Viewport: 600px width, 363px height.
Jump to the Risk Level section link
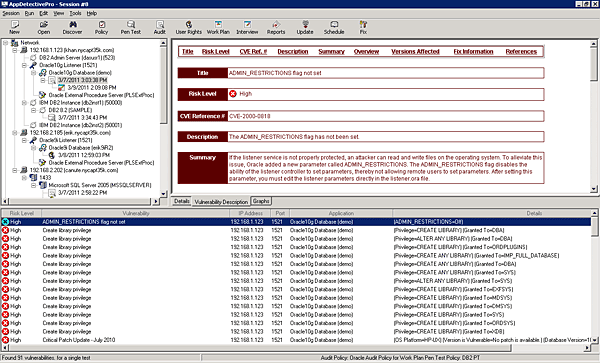pos(215,52)
